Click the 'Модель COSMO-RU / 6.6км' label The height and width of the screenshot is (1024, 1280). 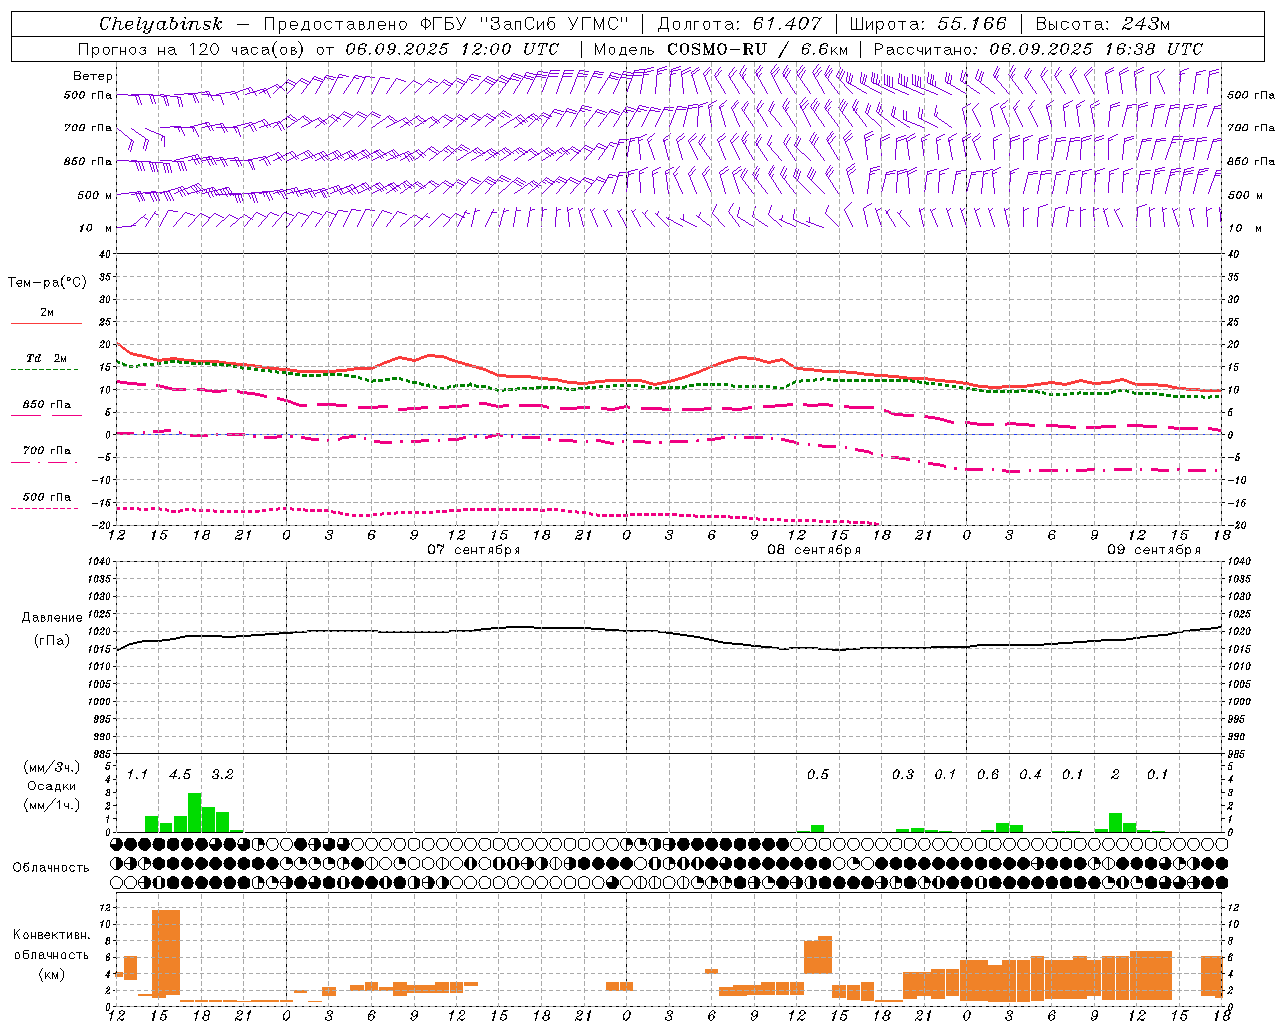click(x=721, y=49)
